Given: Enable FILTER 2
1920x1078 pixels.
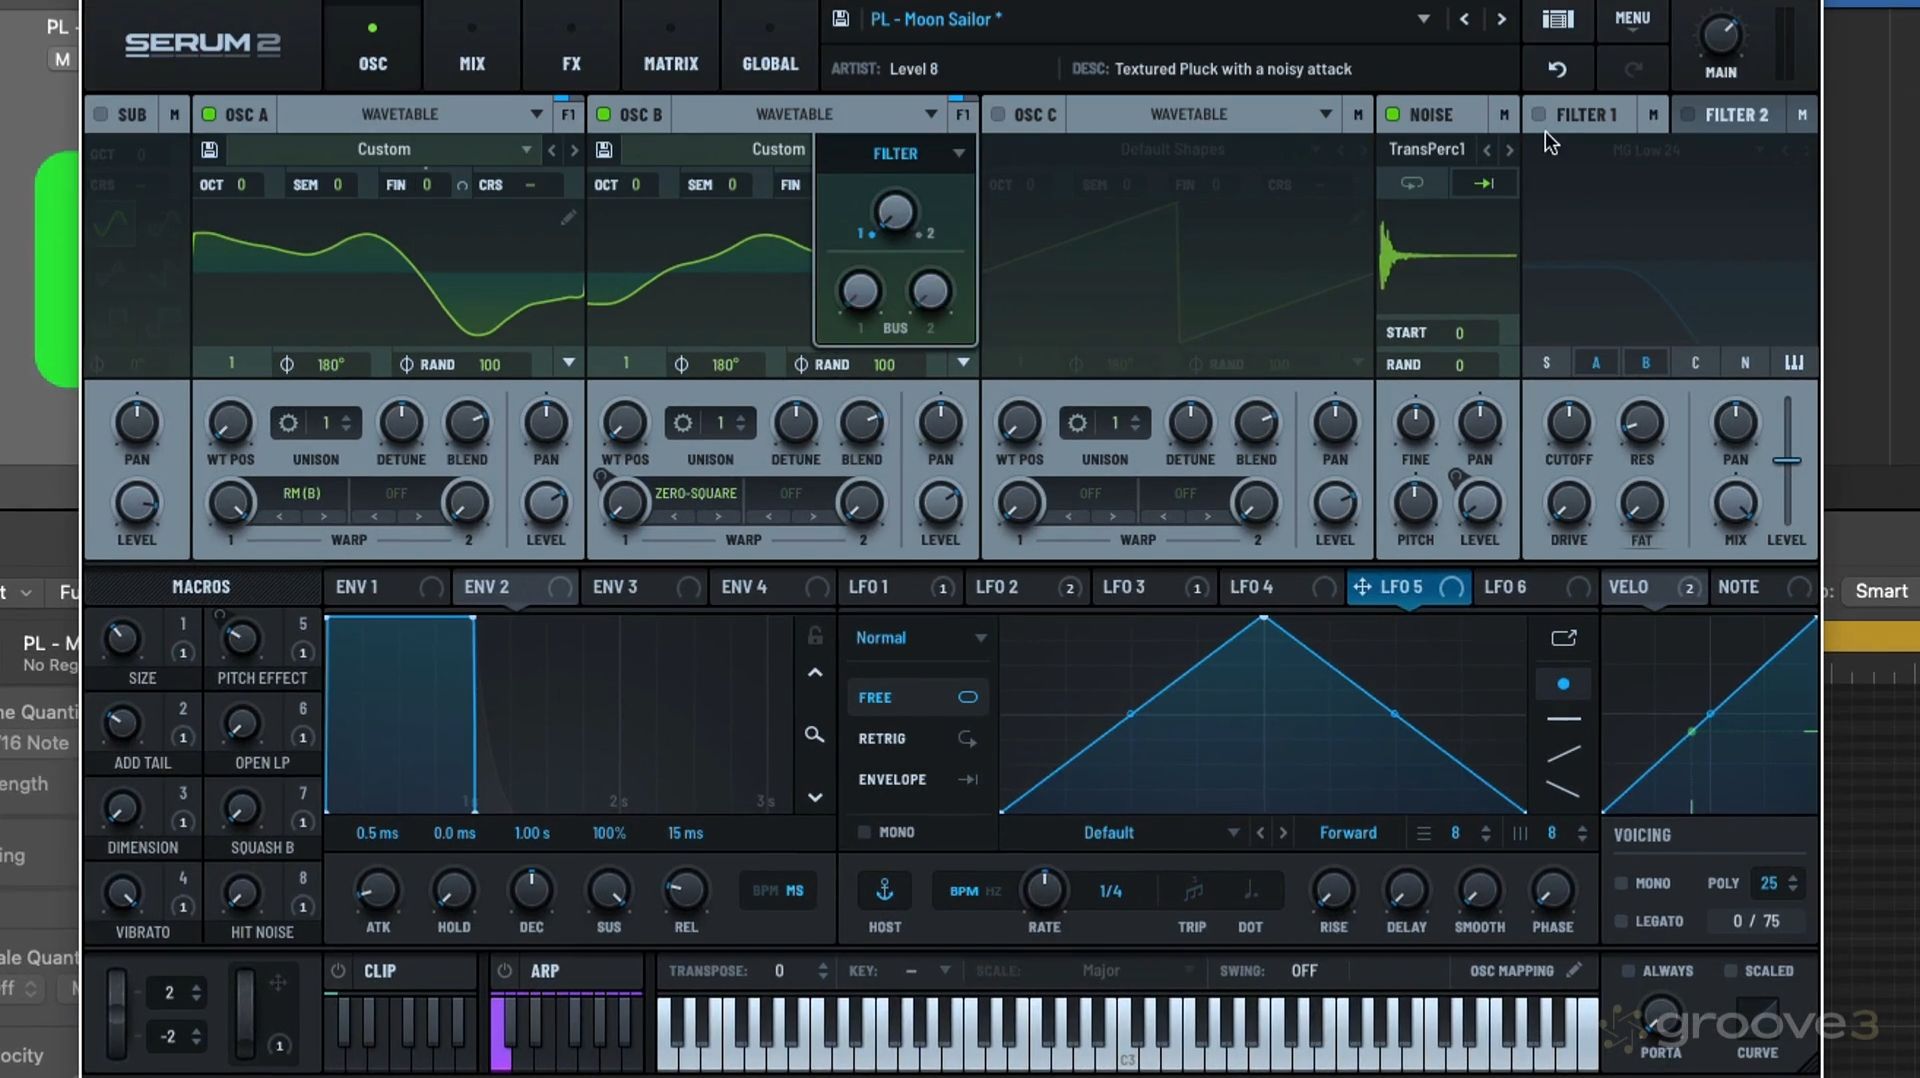Looking at the screenshot, I should tap(1688, 114).
